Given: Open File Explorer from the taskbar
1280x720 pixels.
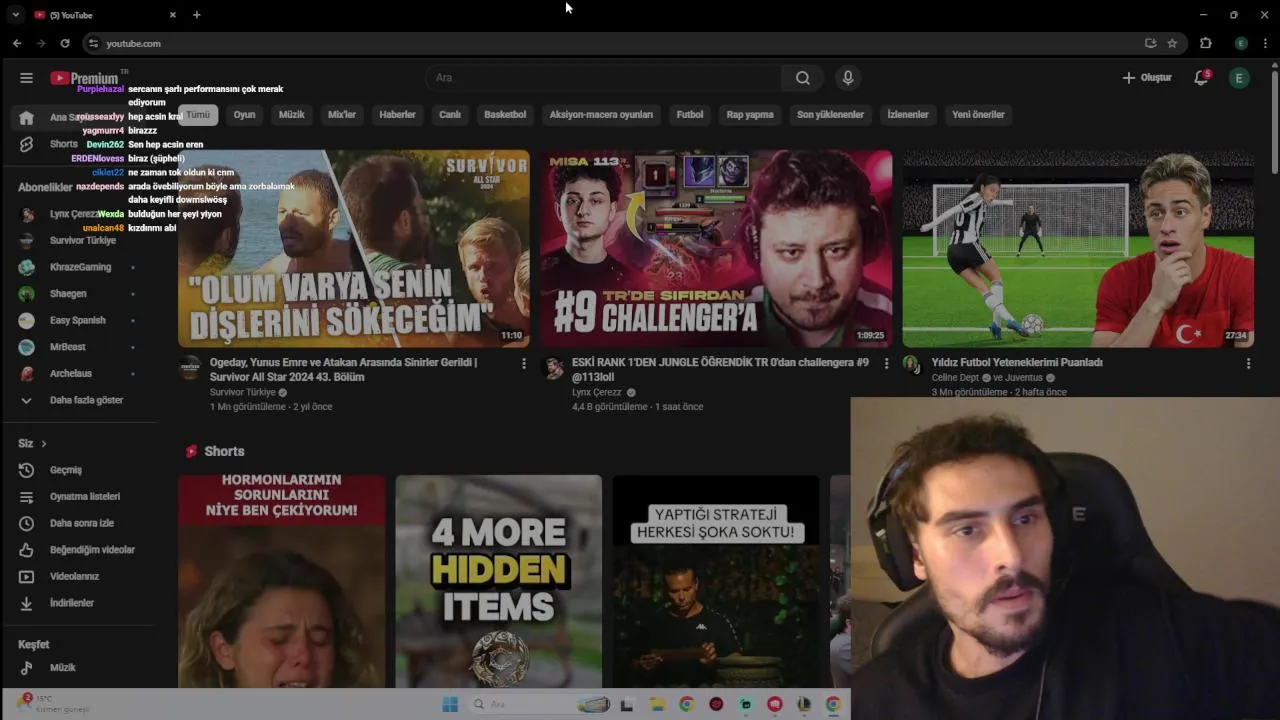Looking at the screenshot, I should coord(657,704).
